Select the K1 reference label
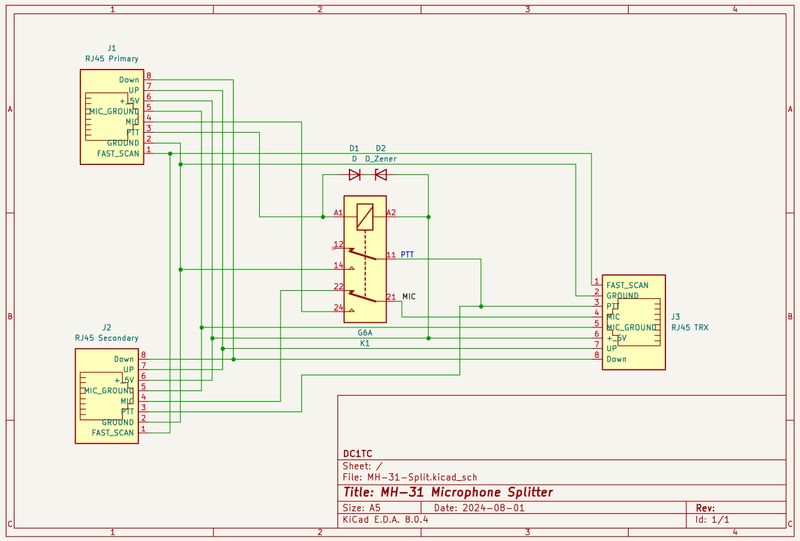This screenshot has height=541, width=800. 365,343
